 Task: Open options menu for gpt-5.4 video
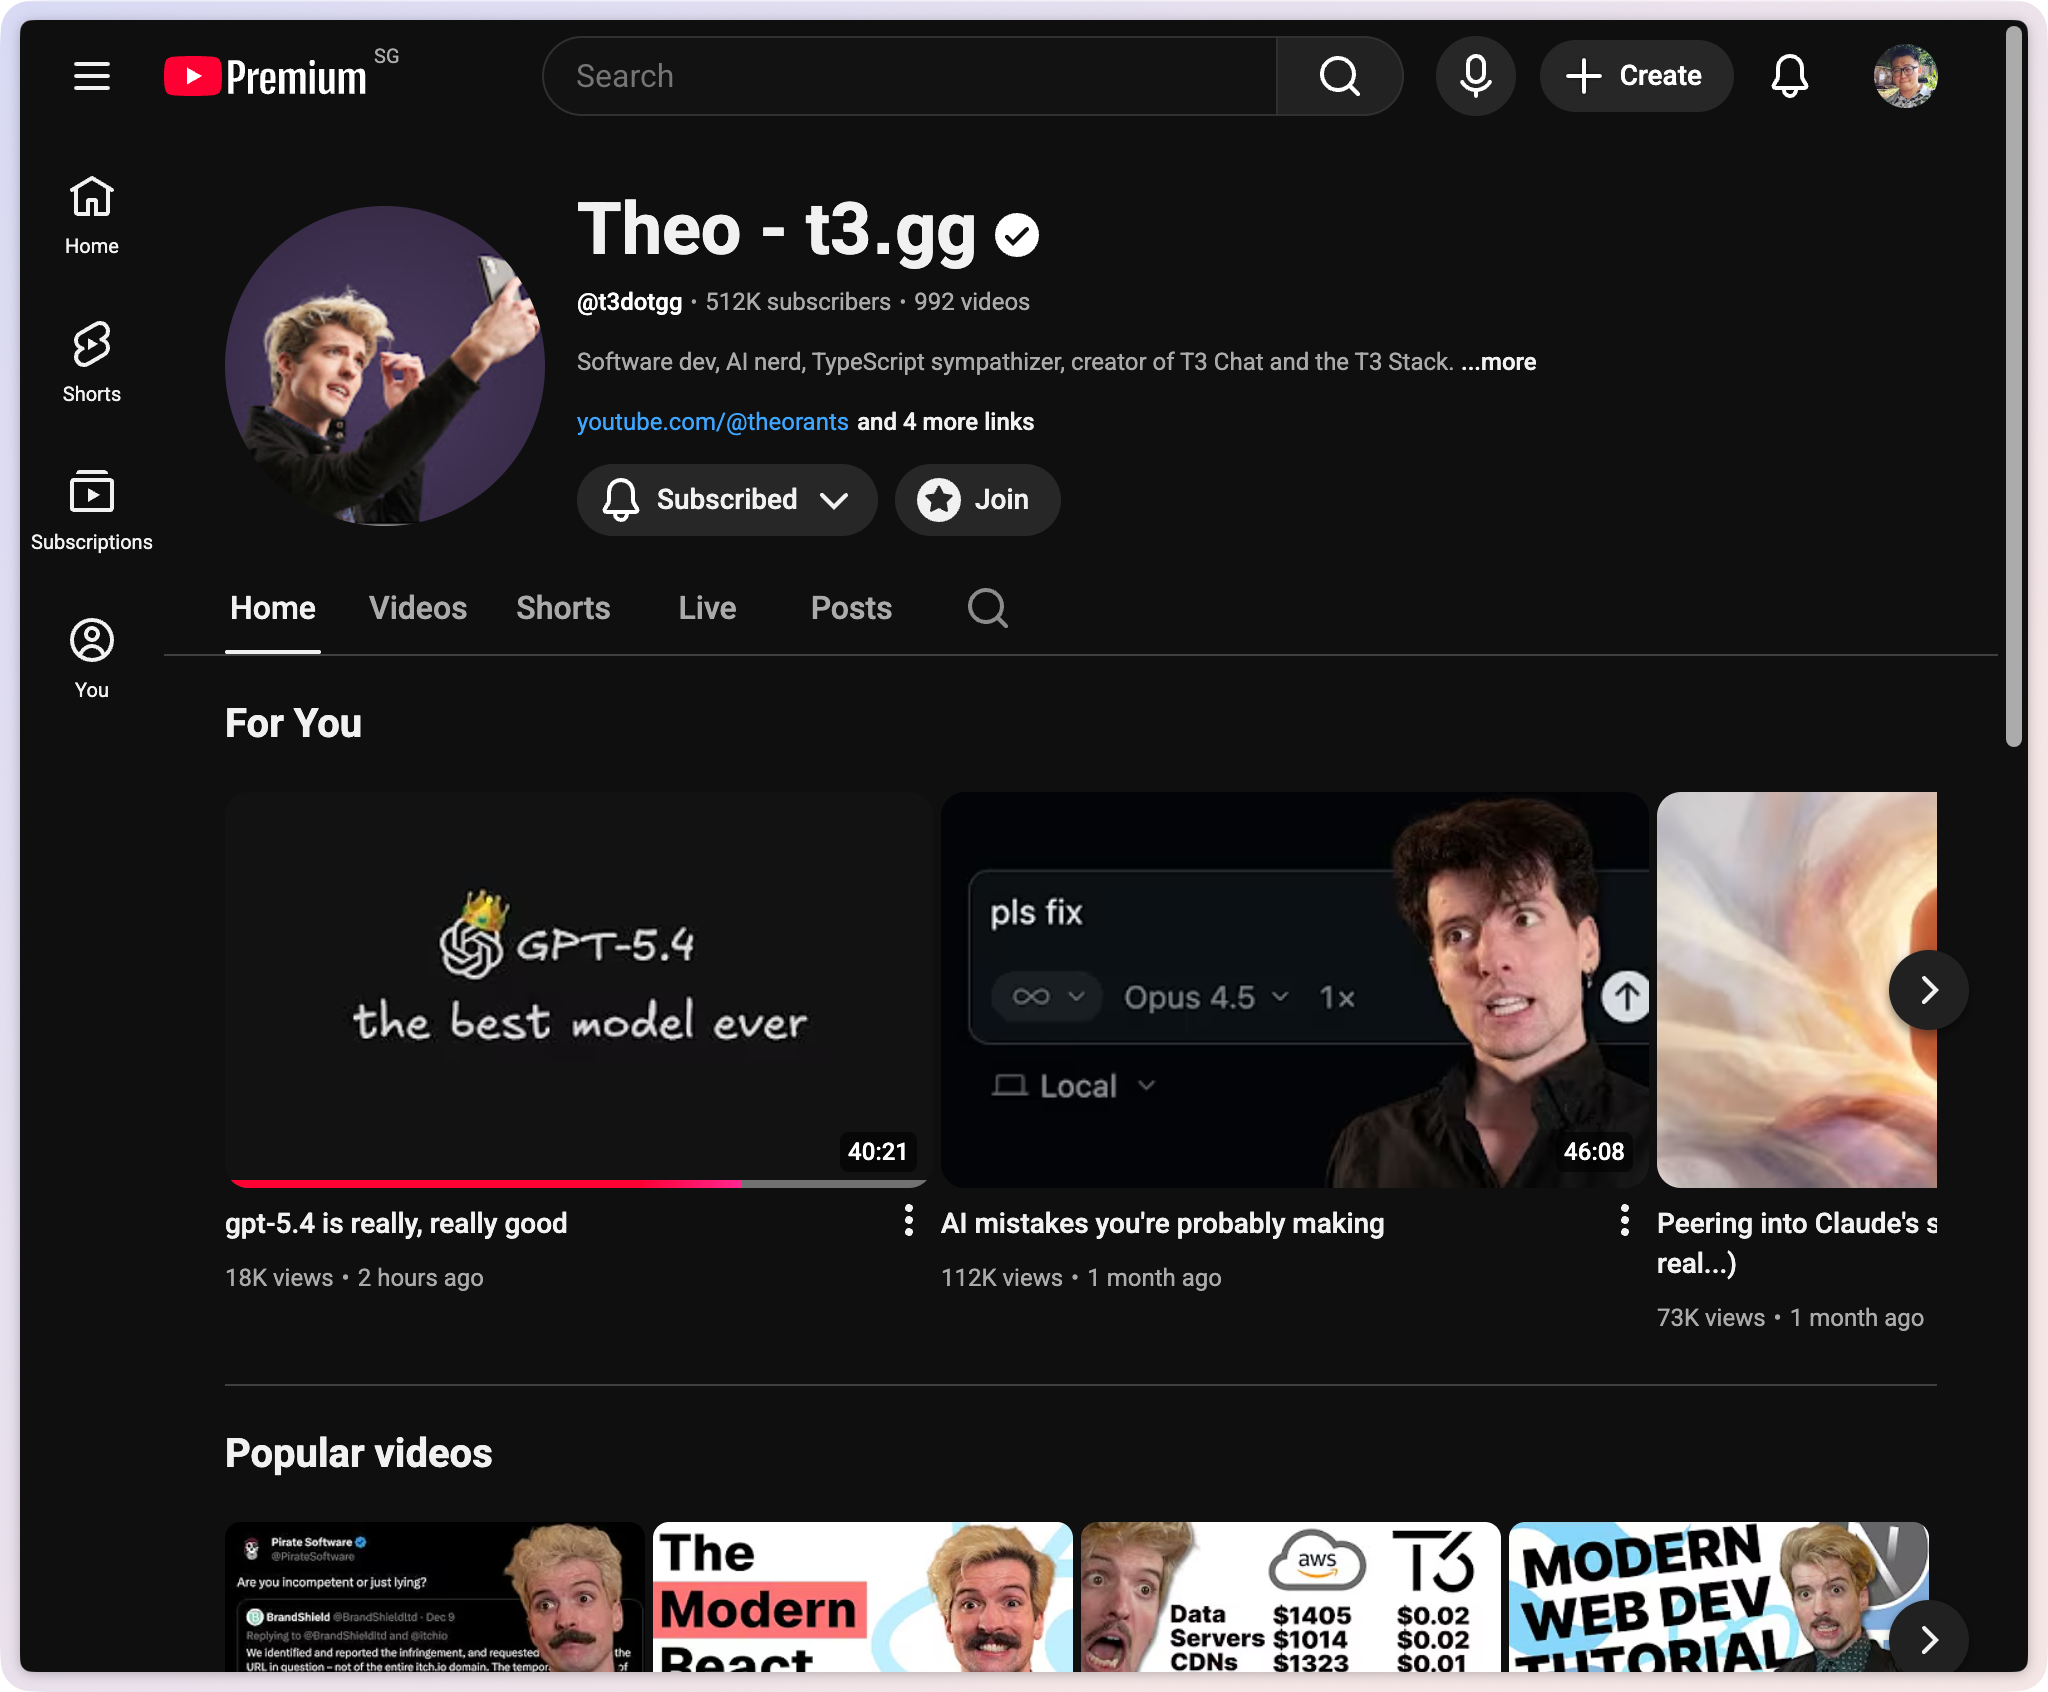[x=908, y=1220]
